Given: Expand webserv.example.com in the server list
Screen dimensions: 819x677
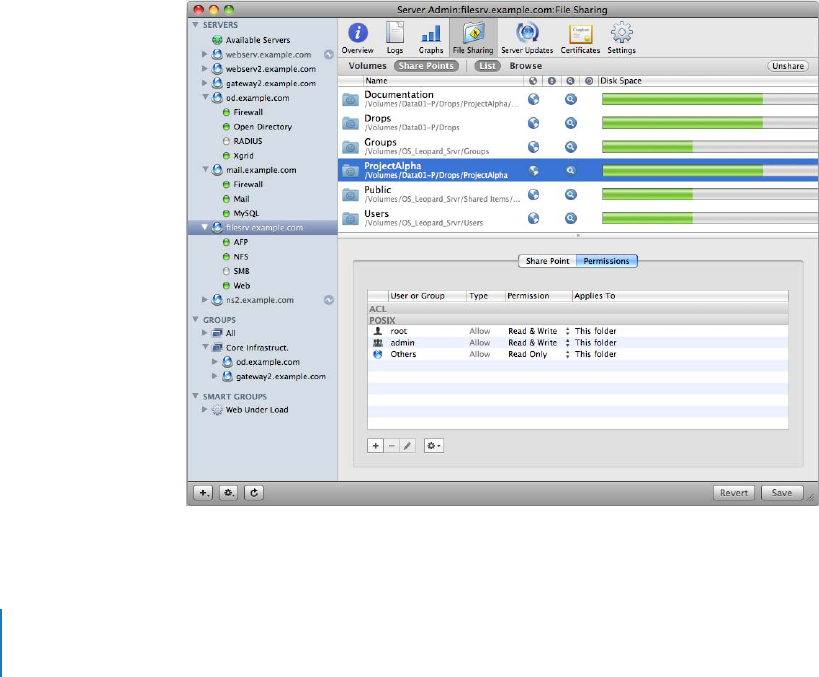Looking at the screenshot, I should (x=205, y=54).
